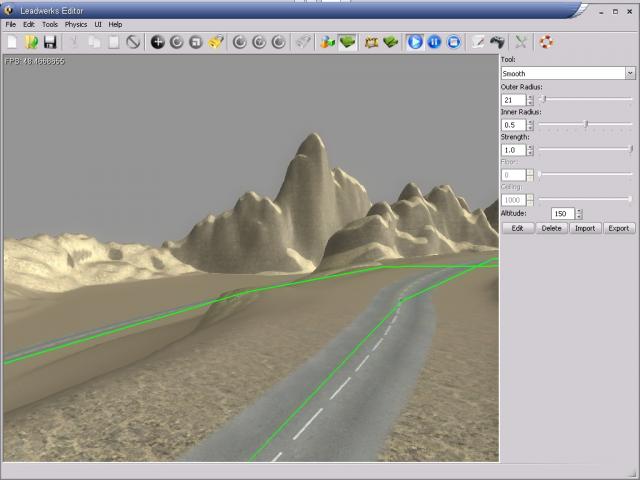Screen dimensions: 640x480
Task: Click the Delete button in the terrain panel
Action: [551, 228]
